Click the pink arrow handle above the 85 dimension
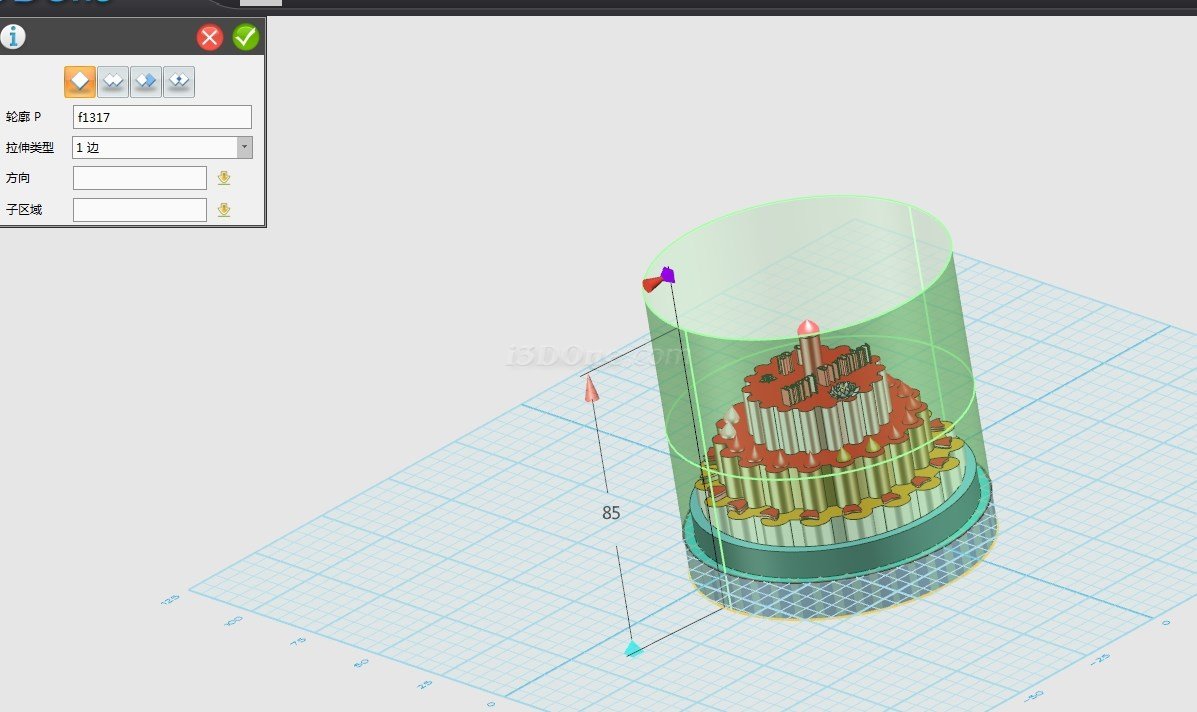This screenshot has width=1197, height=712. click(591, 389)
